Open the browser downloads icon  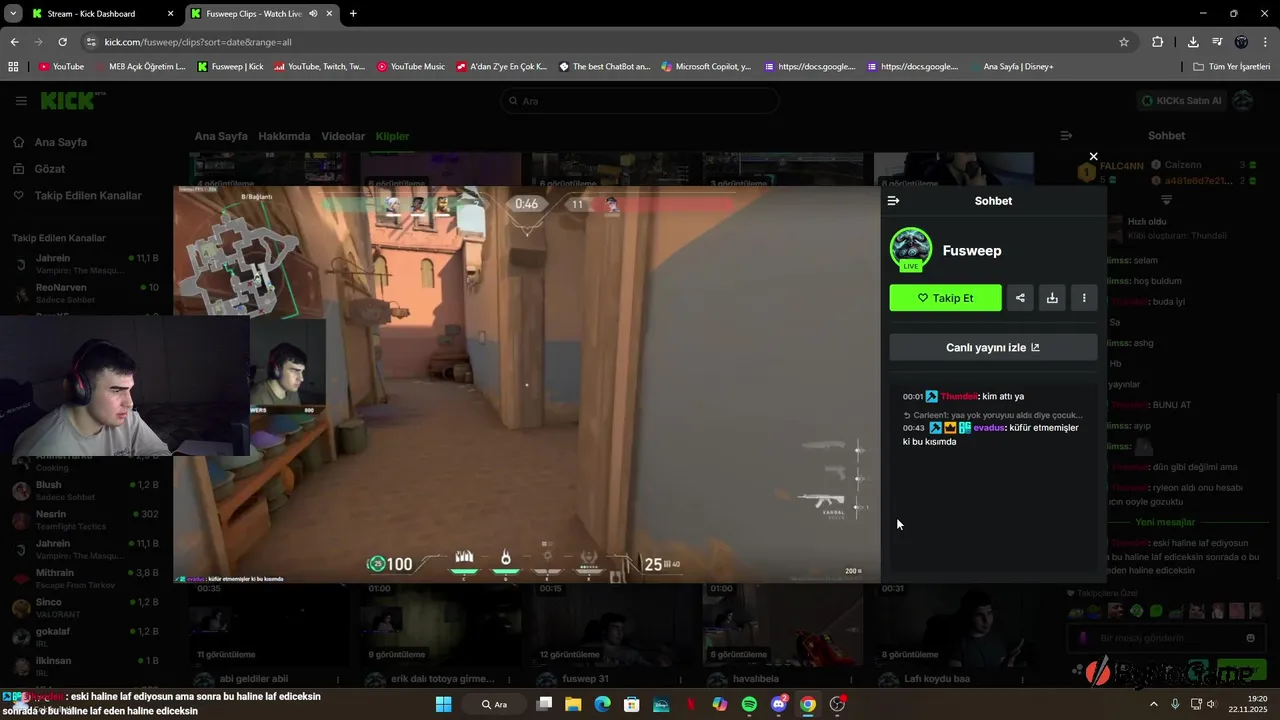coord(1193,42)
